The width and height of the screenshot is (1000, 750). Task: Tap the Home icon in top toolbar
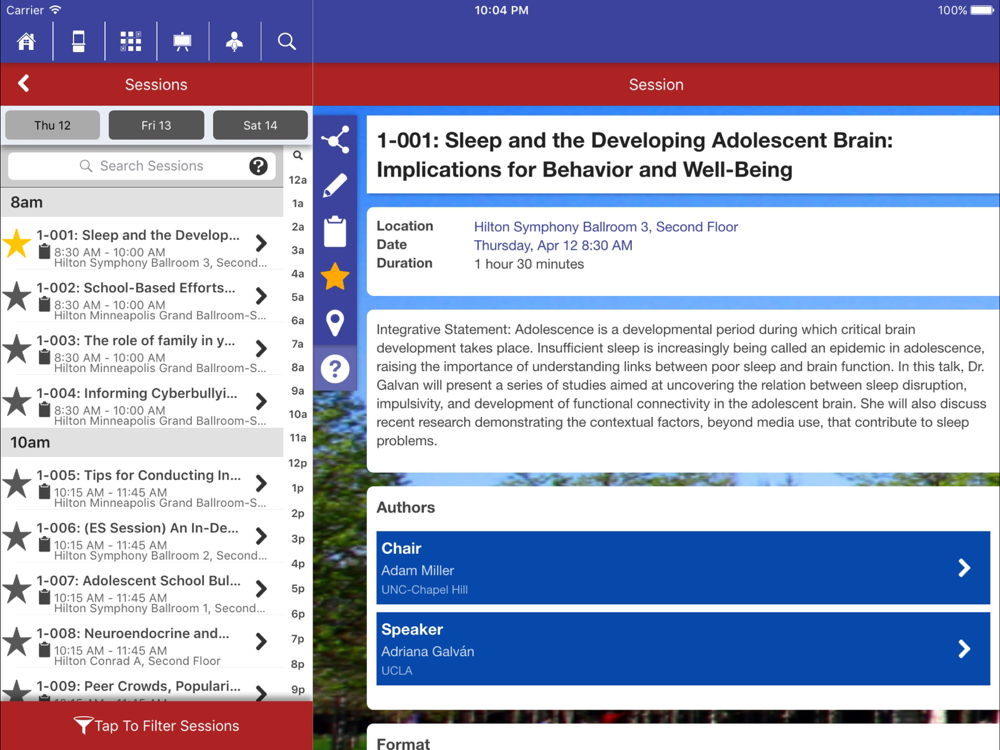[26, 41]
